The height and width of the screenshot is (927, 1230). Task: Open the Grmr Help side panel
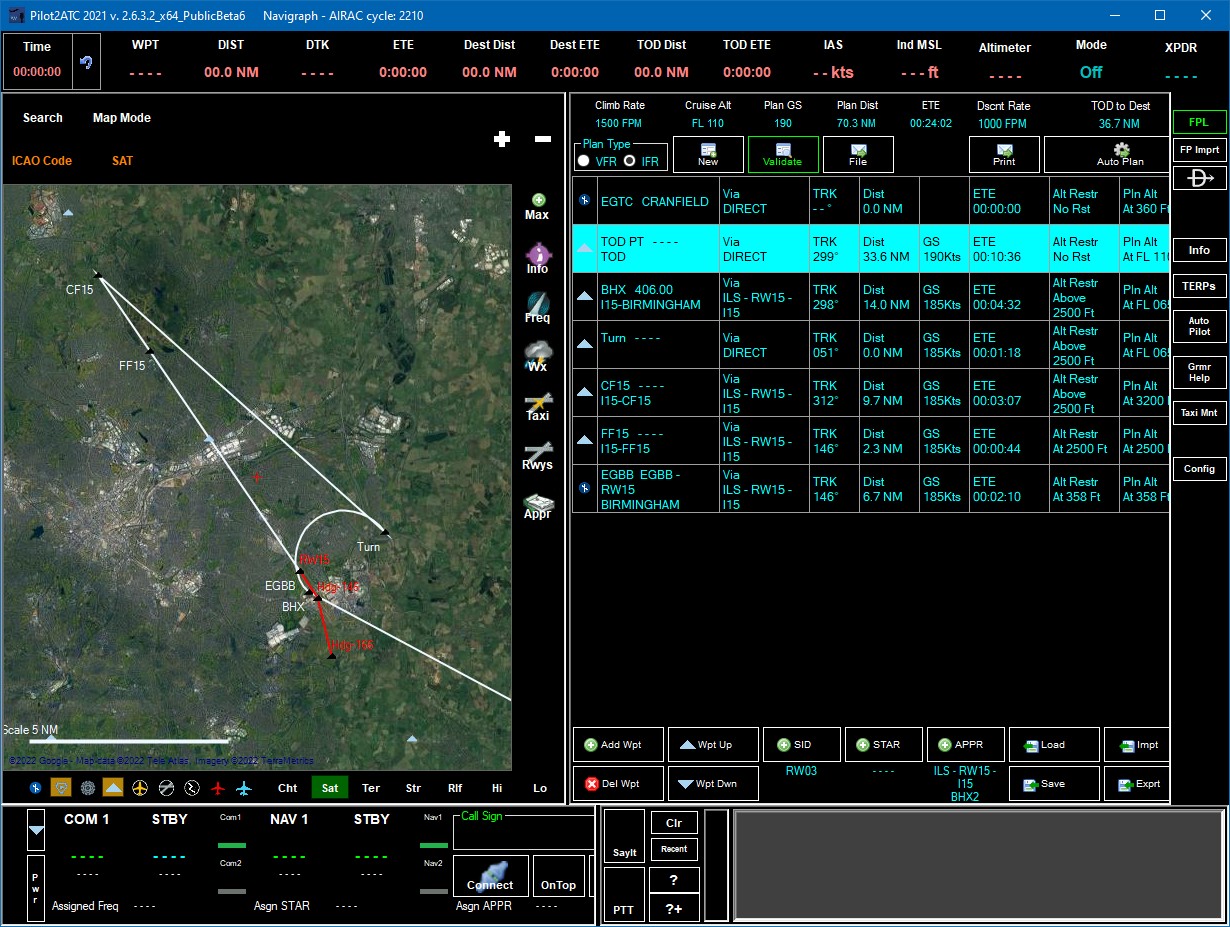tap(1199, 371)
